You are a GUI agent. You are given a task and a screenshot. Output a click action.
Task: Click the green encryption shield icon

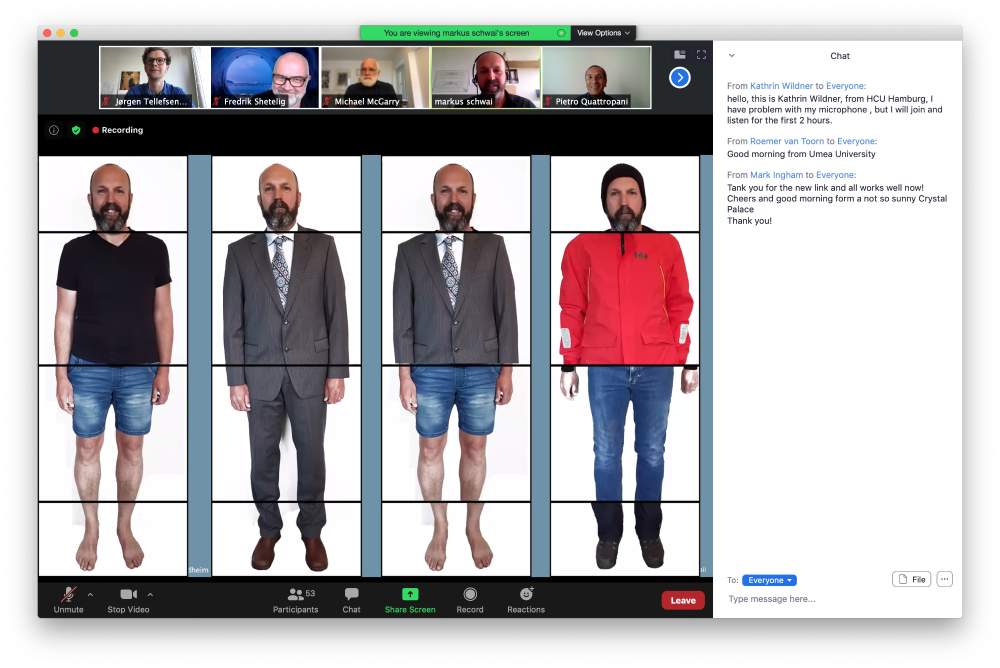[x=75, y=130]
